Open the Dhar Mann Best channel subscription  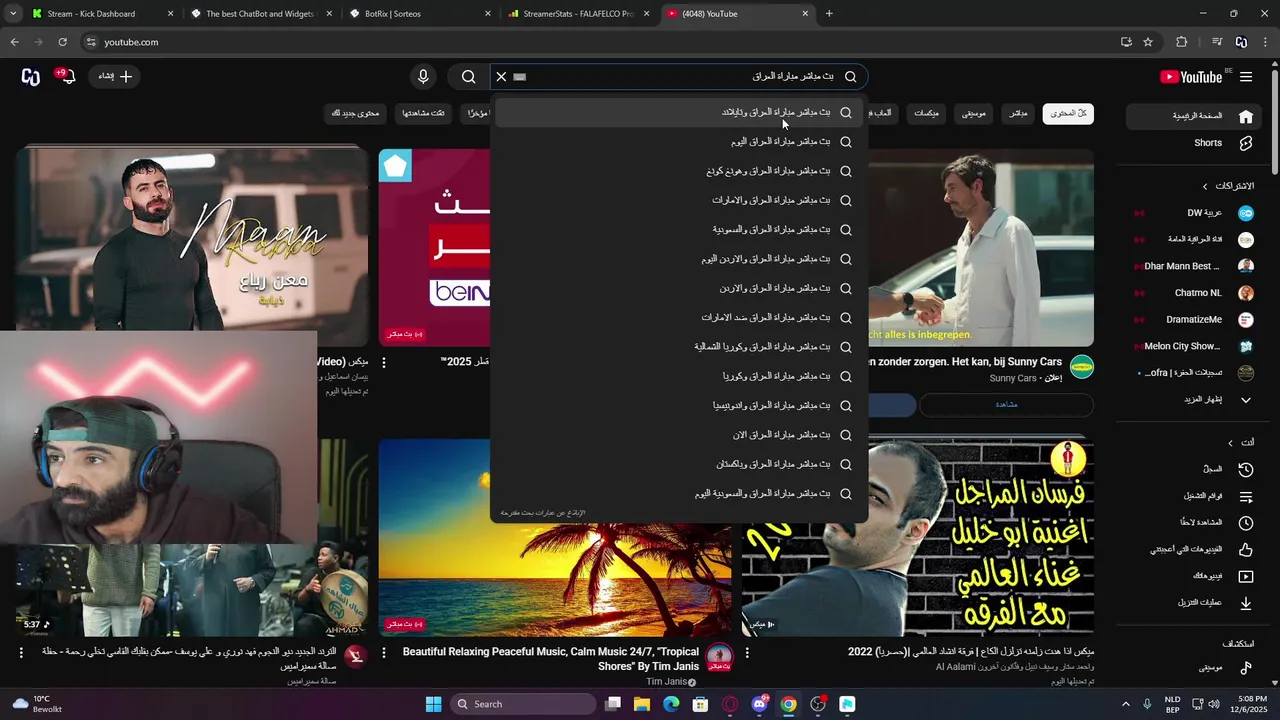coord(1195,266)
